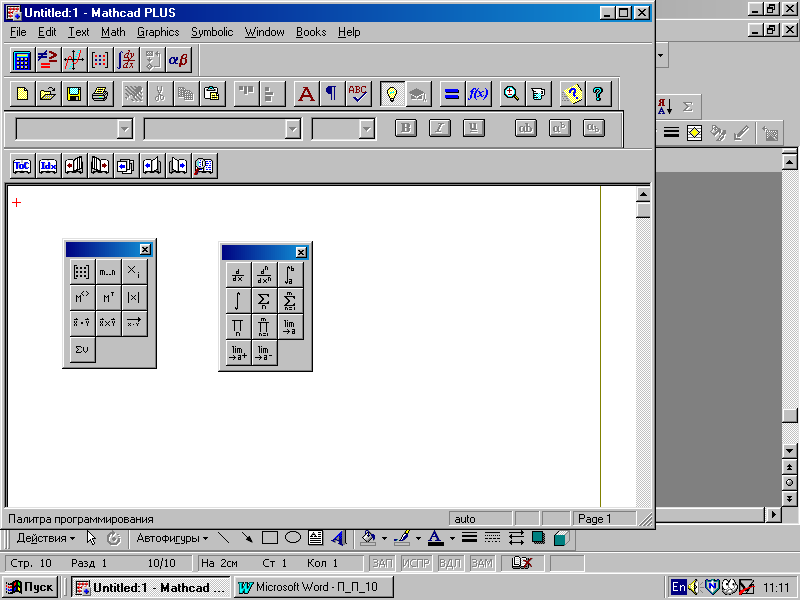Screen dimensions: 800x600
Task: Insert right-hand limit lim →a+
Action: pos(238,353)
